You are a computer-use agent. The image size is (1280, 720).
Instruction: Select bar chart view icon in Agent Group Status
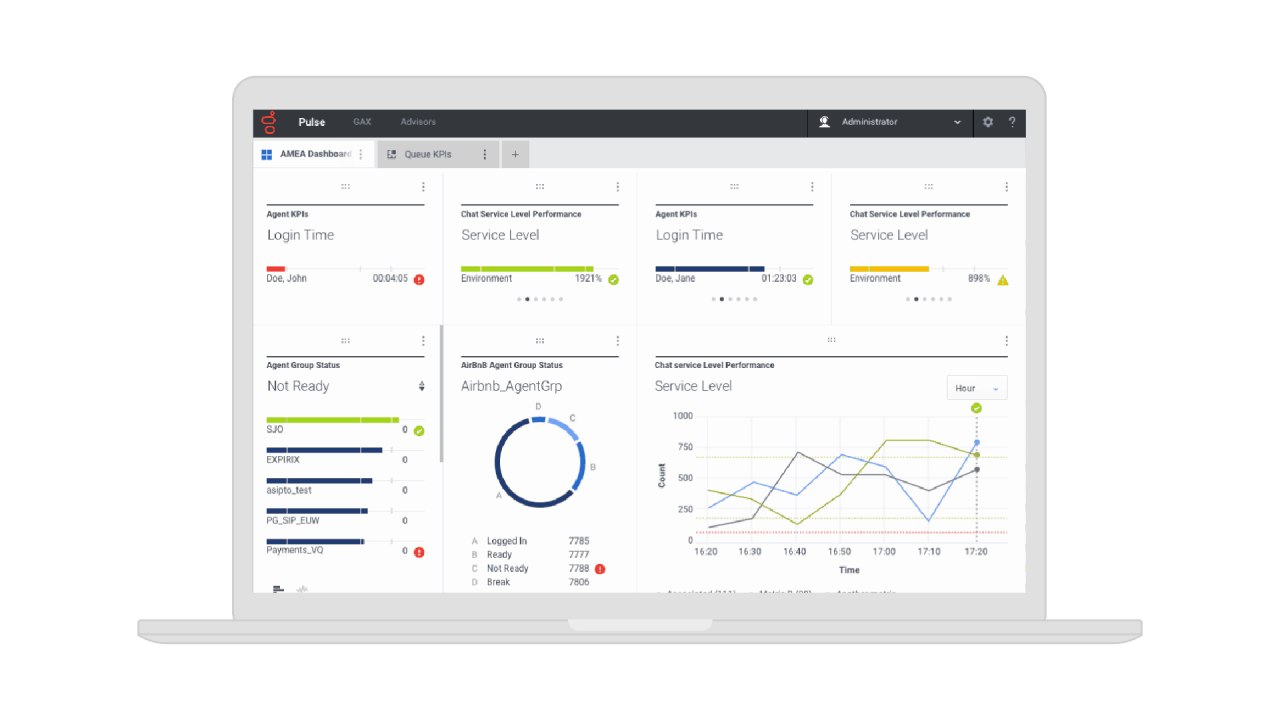click(x=278, y=589)
